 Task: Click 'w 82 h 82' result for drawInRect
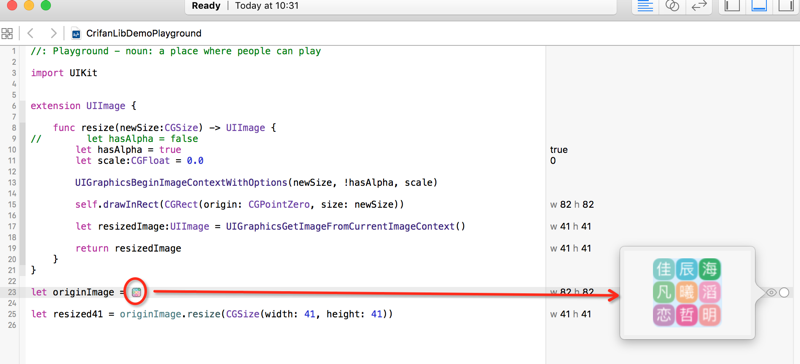pos(572,205)
